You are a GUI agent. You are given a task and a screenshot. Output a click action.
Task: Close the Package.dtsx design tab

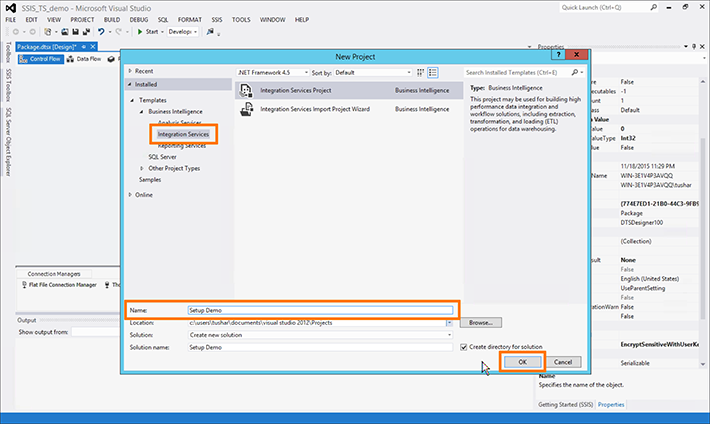pos(93,47)
